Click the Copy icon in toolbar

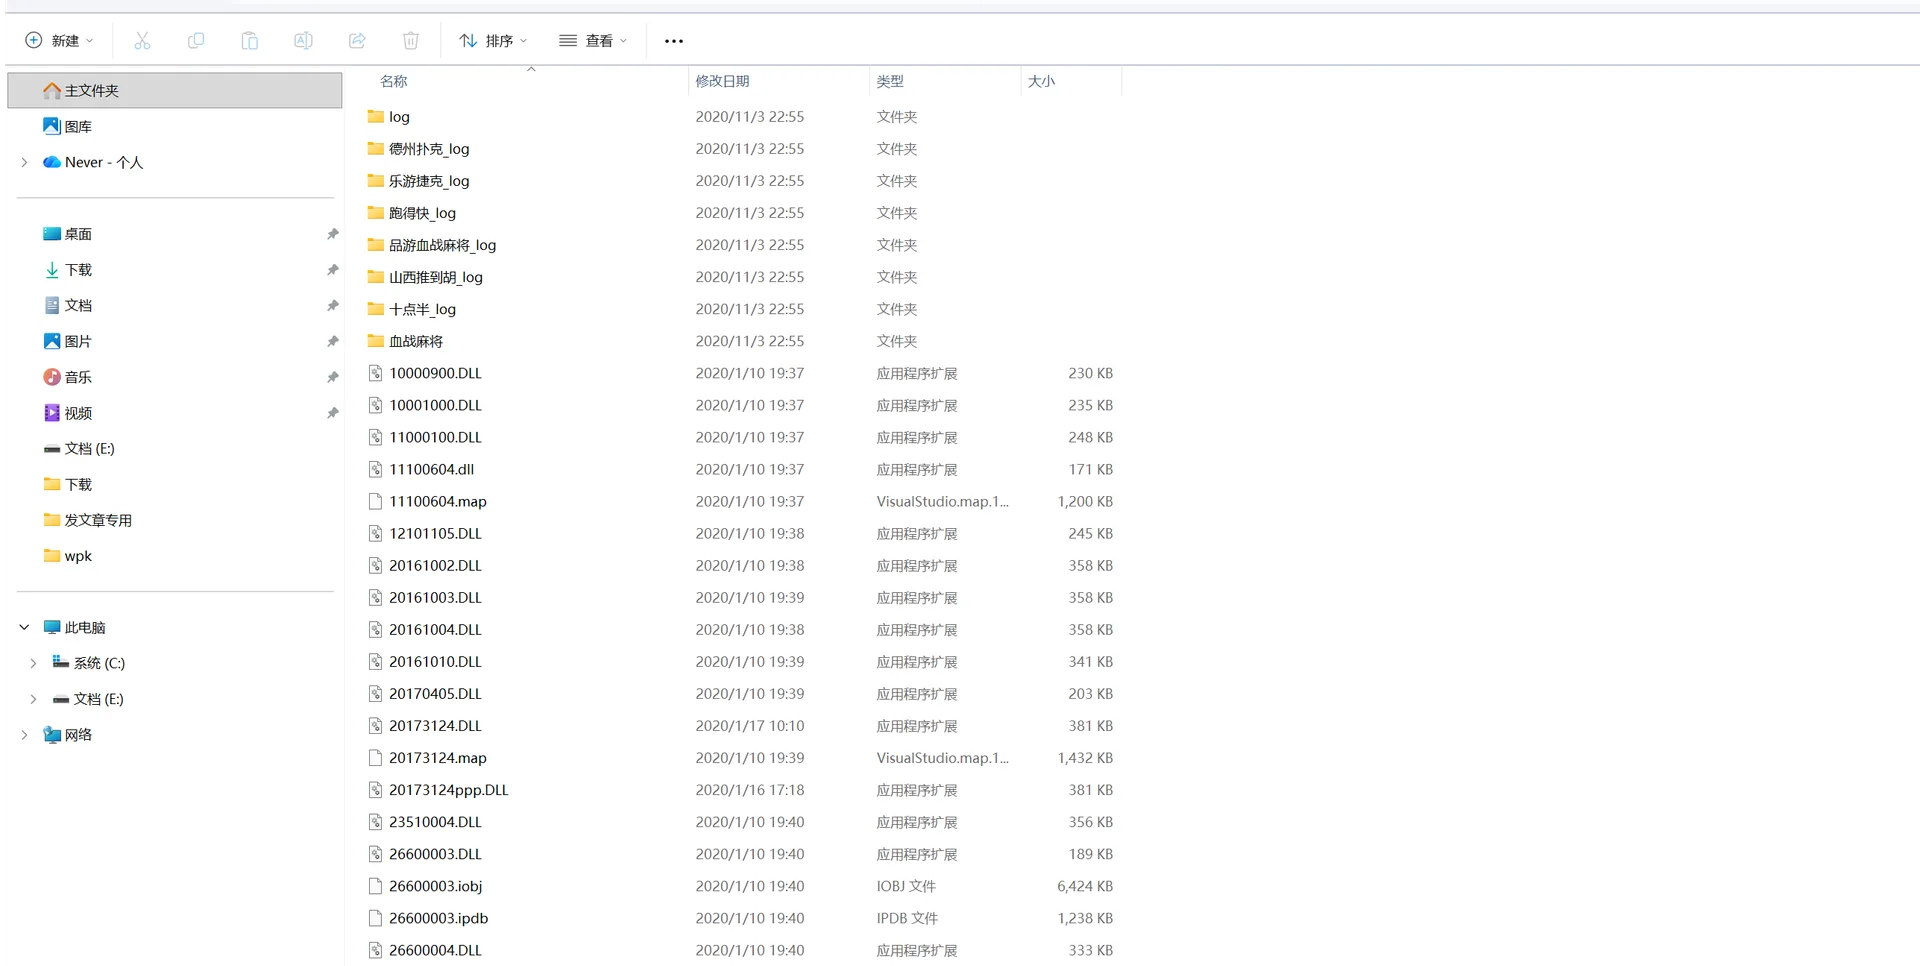pos(196,41)
